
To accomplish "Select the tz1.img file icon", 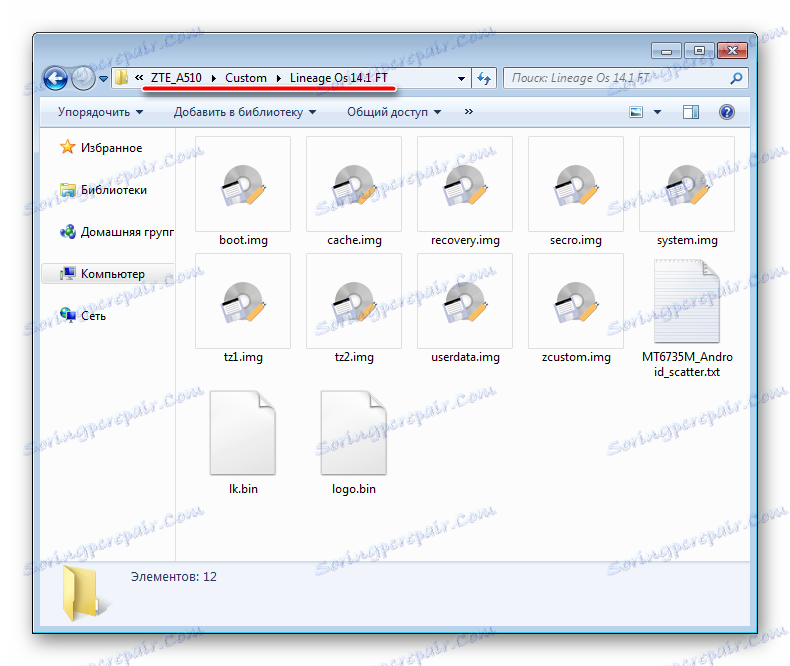I will click(x=243, y=301).
